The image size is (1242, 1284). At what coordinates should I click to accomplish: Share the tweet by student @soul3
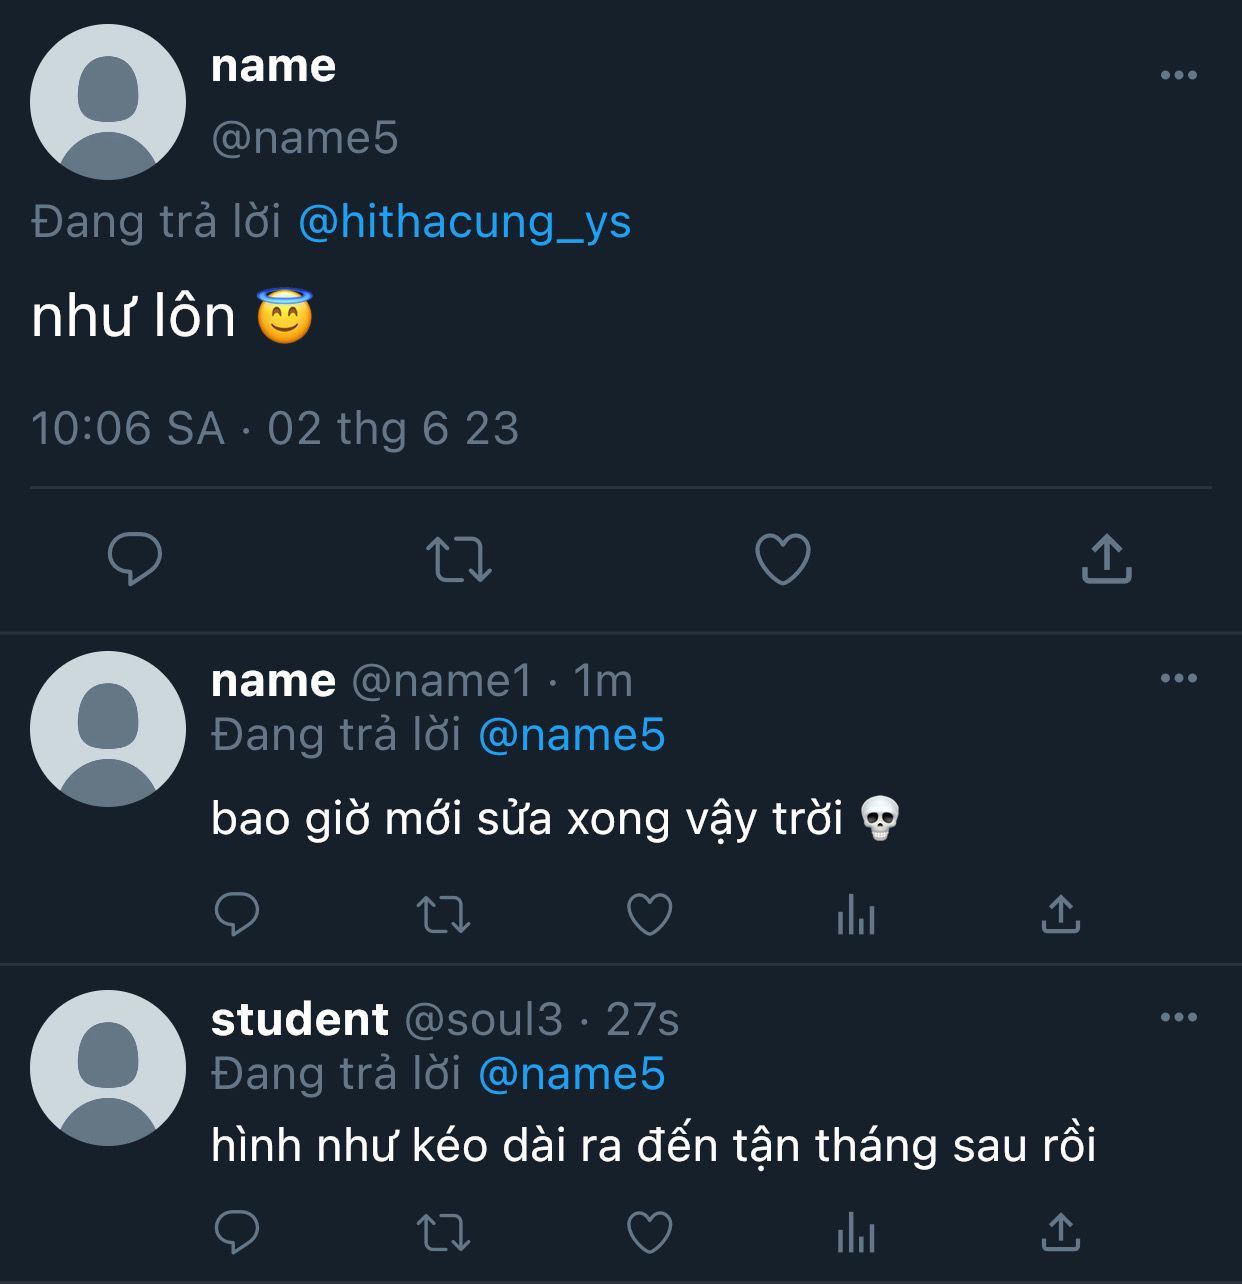pyautogui.click(x=1061, y=1232)
